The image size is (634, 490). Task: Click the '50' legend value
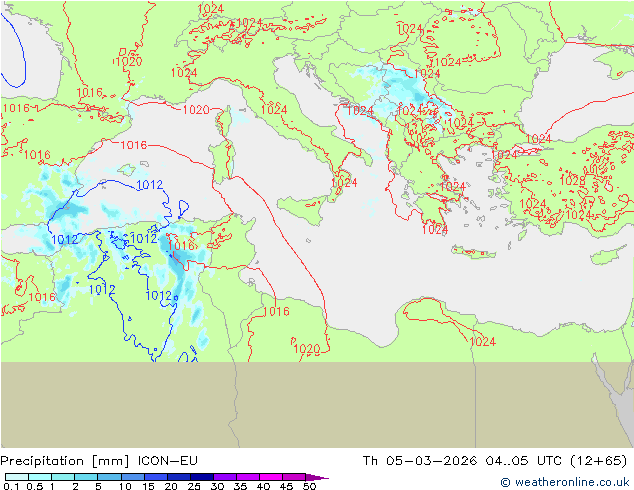(x=309, y=486)
